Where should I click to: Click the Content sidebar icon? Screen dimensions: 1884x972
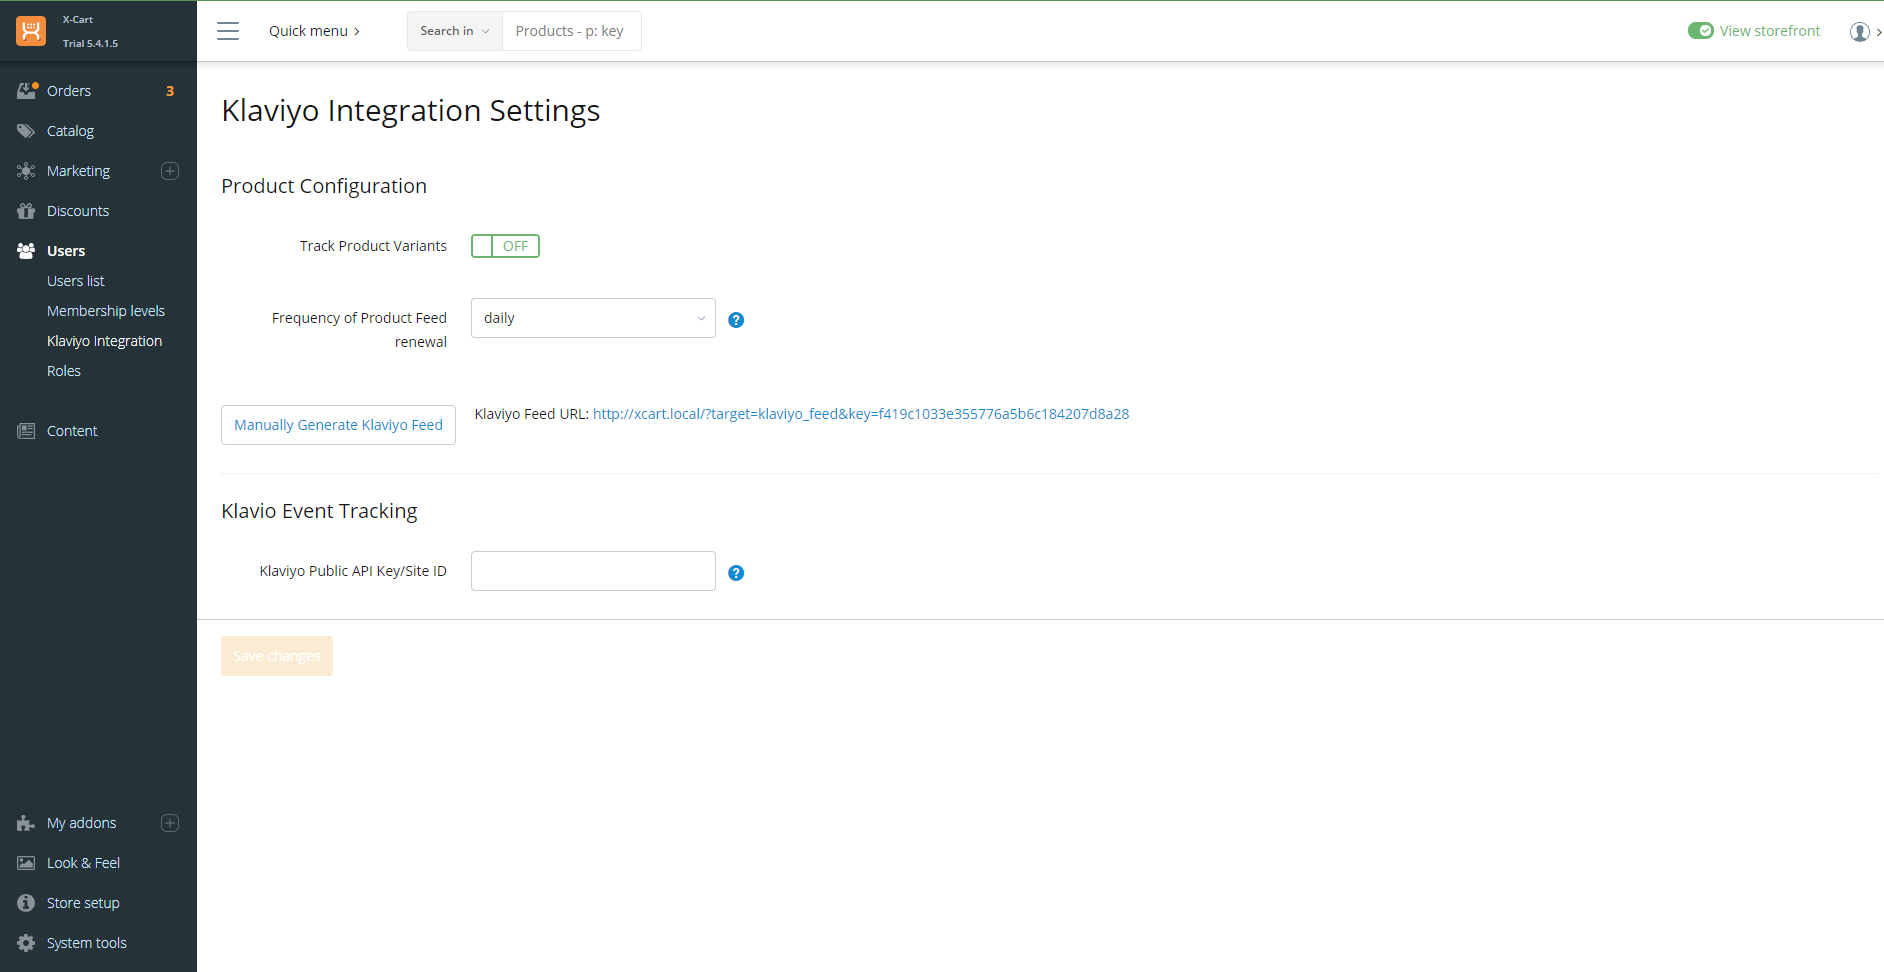point(26,431)
